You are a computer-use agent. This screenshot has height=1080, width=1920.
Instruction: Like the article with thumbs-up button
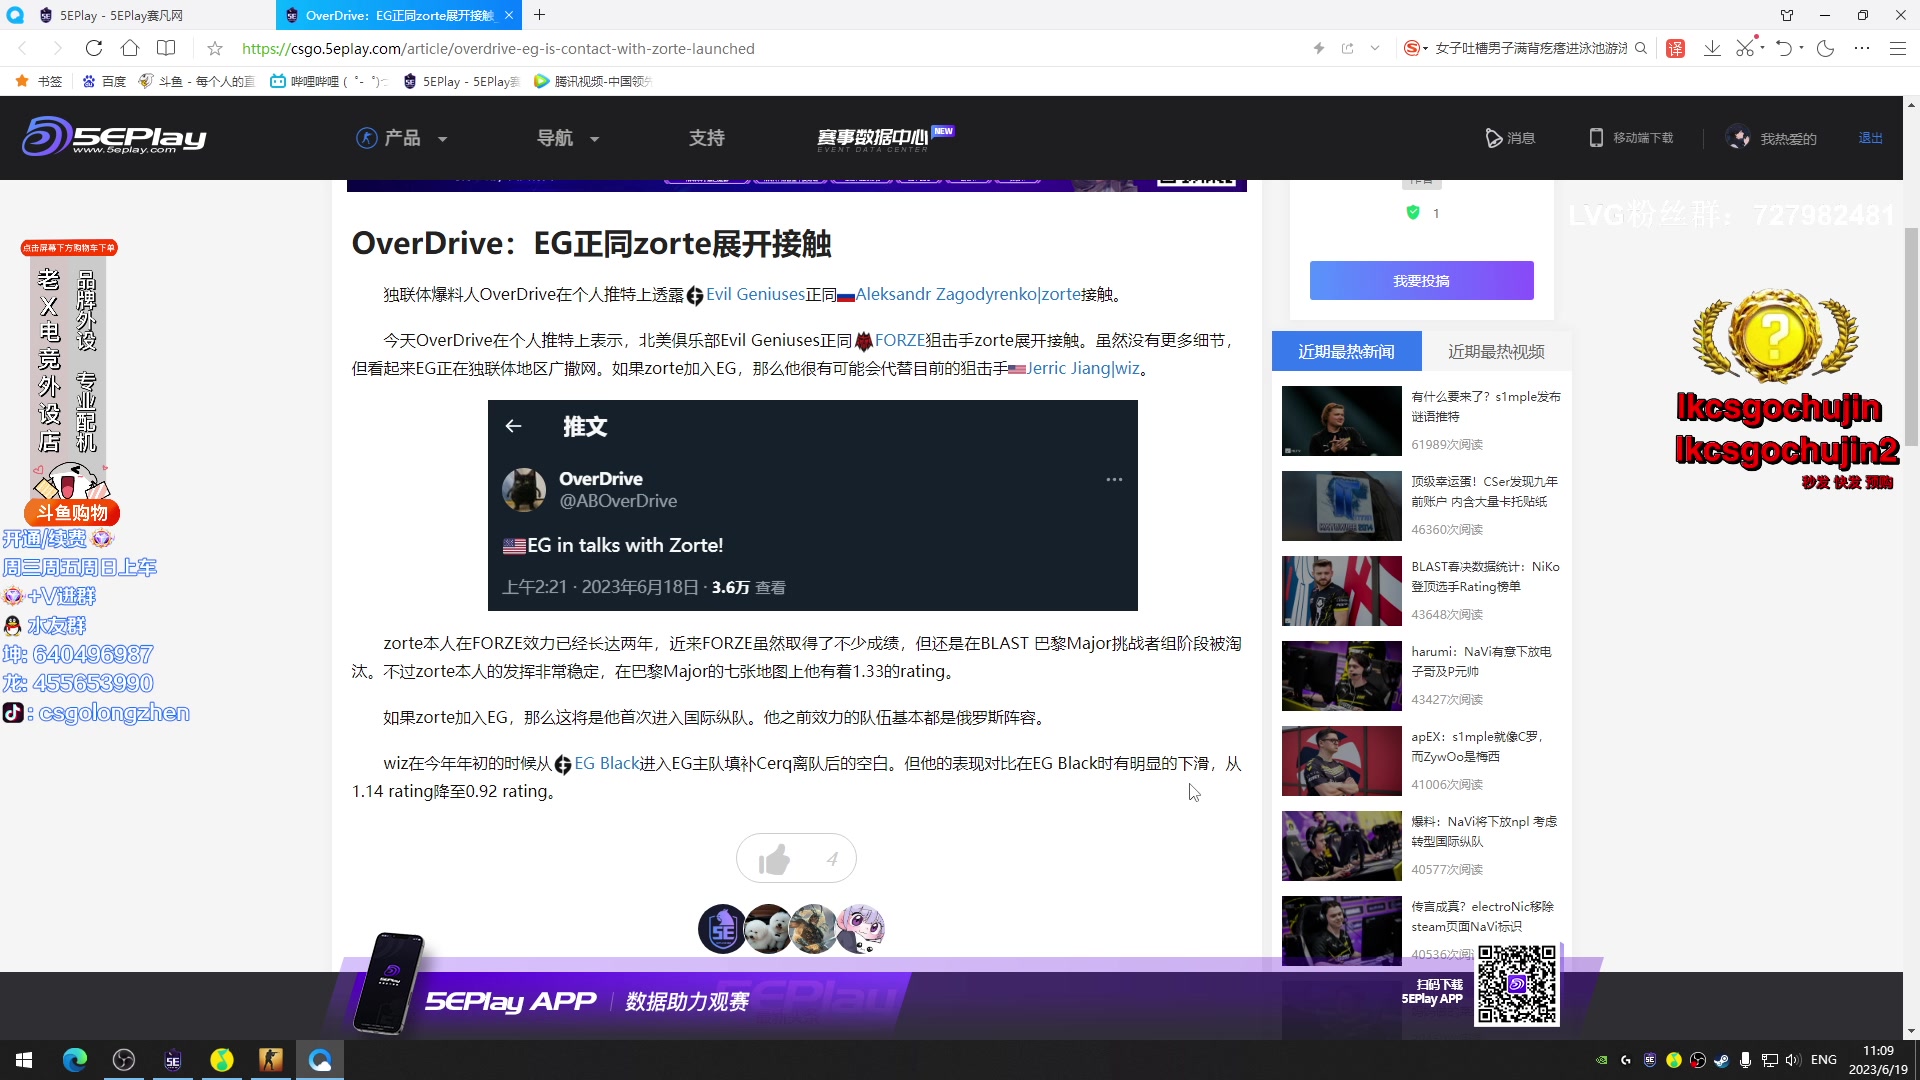coord(796,858)
